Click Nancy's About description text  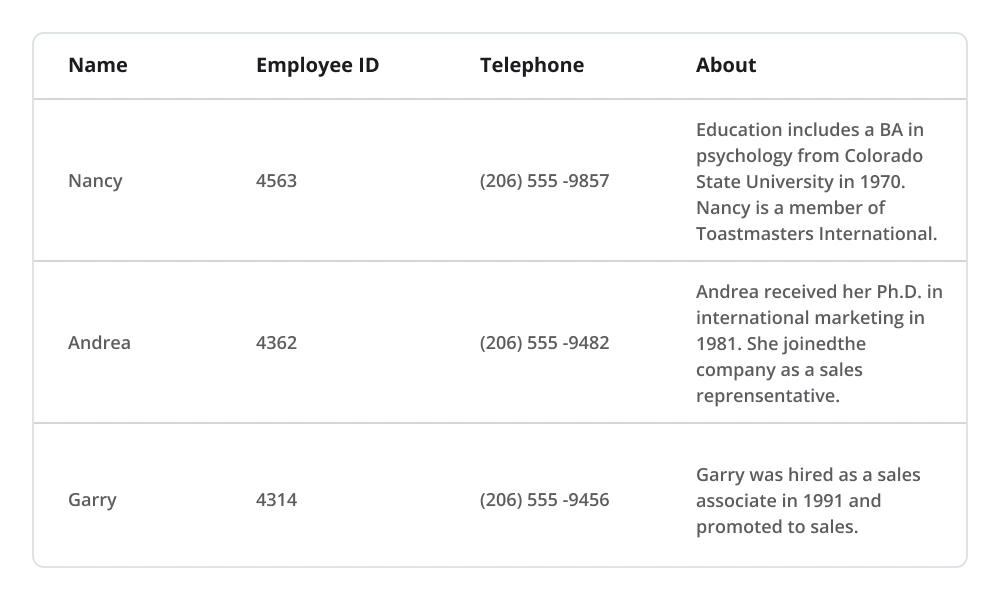[x=815, y=182]
